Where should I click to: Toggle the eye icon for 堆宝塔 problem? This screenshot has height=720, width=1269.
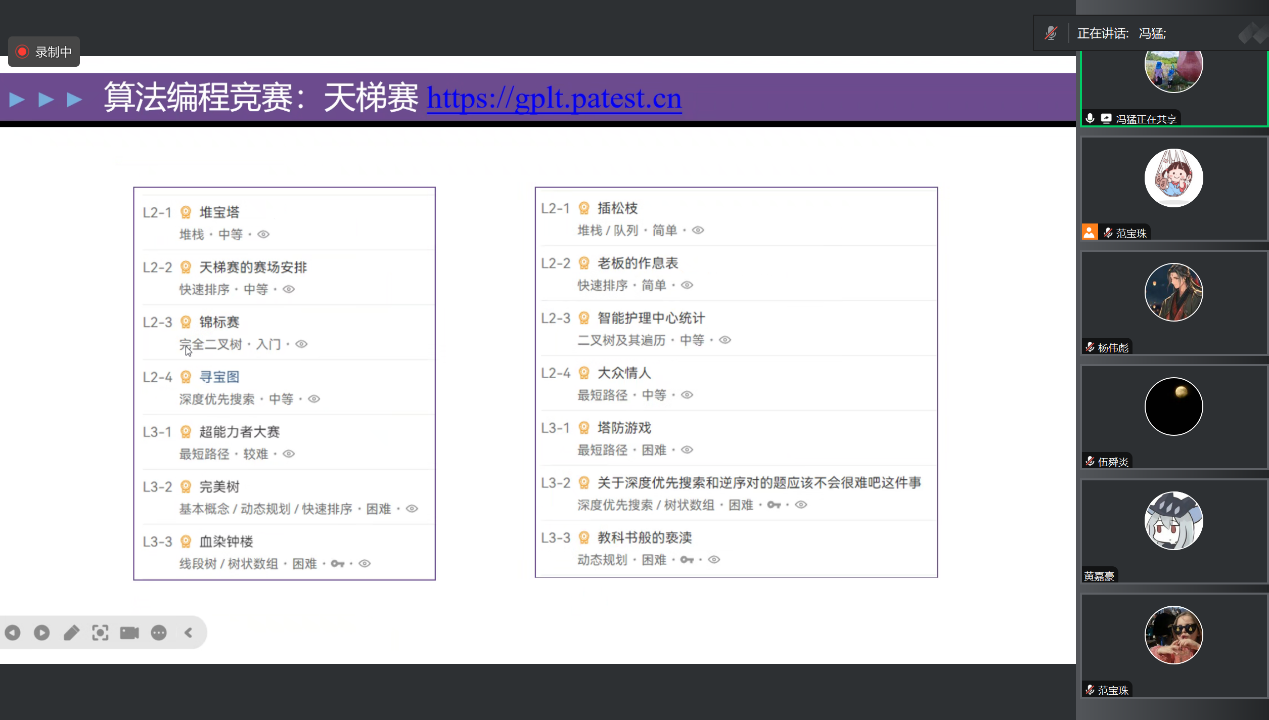[x=264, y=235]
